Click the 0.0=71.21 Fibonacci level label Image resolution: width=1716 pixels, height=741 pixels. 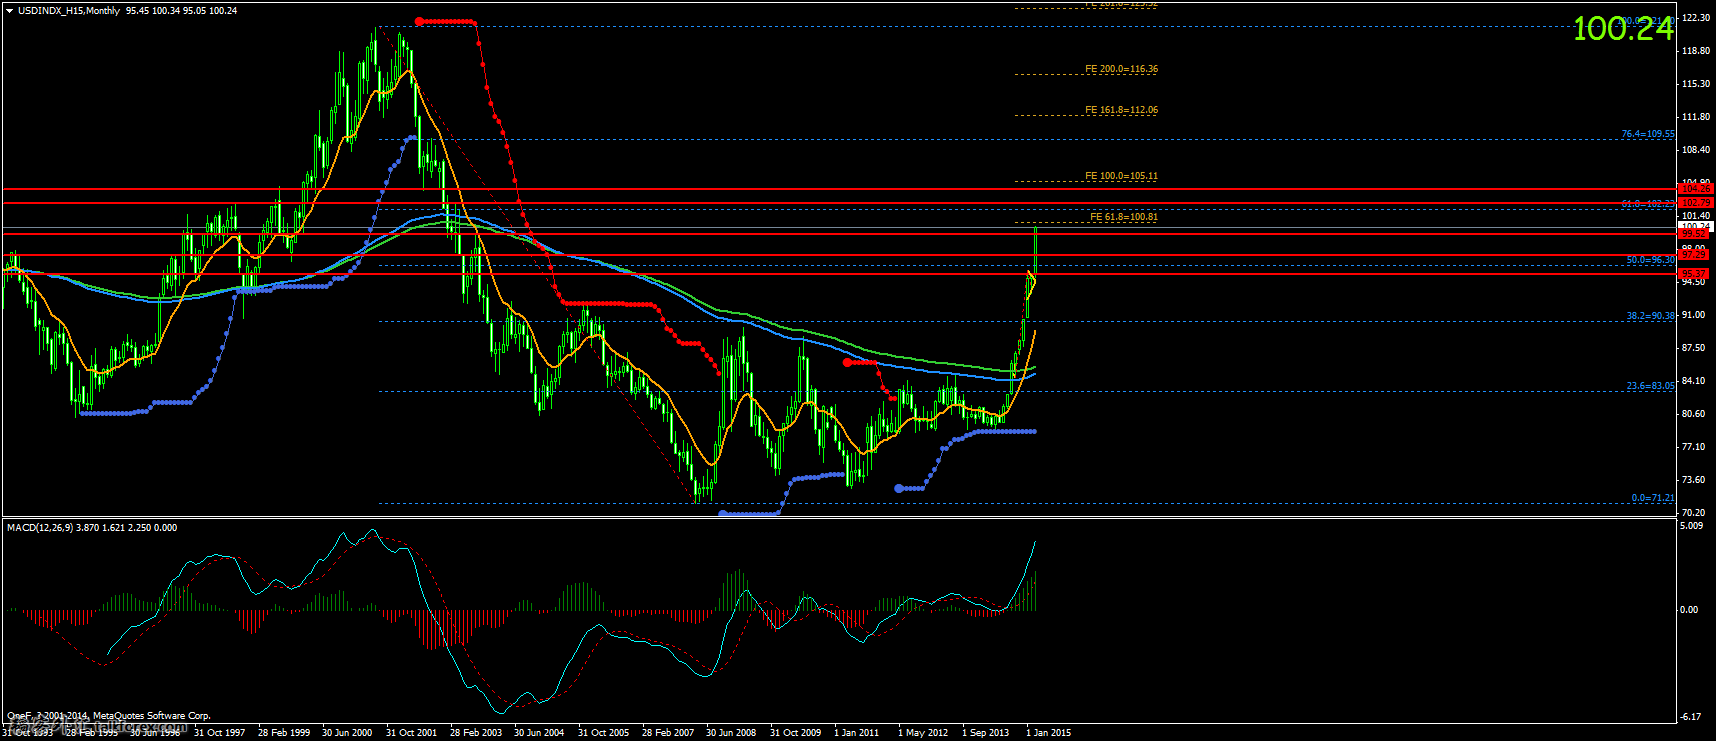pyautogui.click(x=1653, y=498)
